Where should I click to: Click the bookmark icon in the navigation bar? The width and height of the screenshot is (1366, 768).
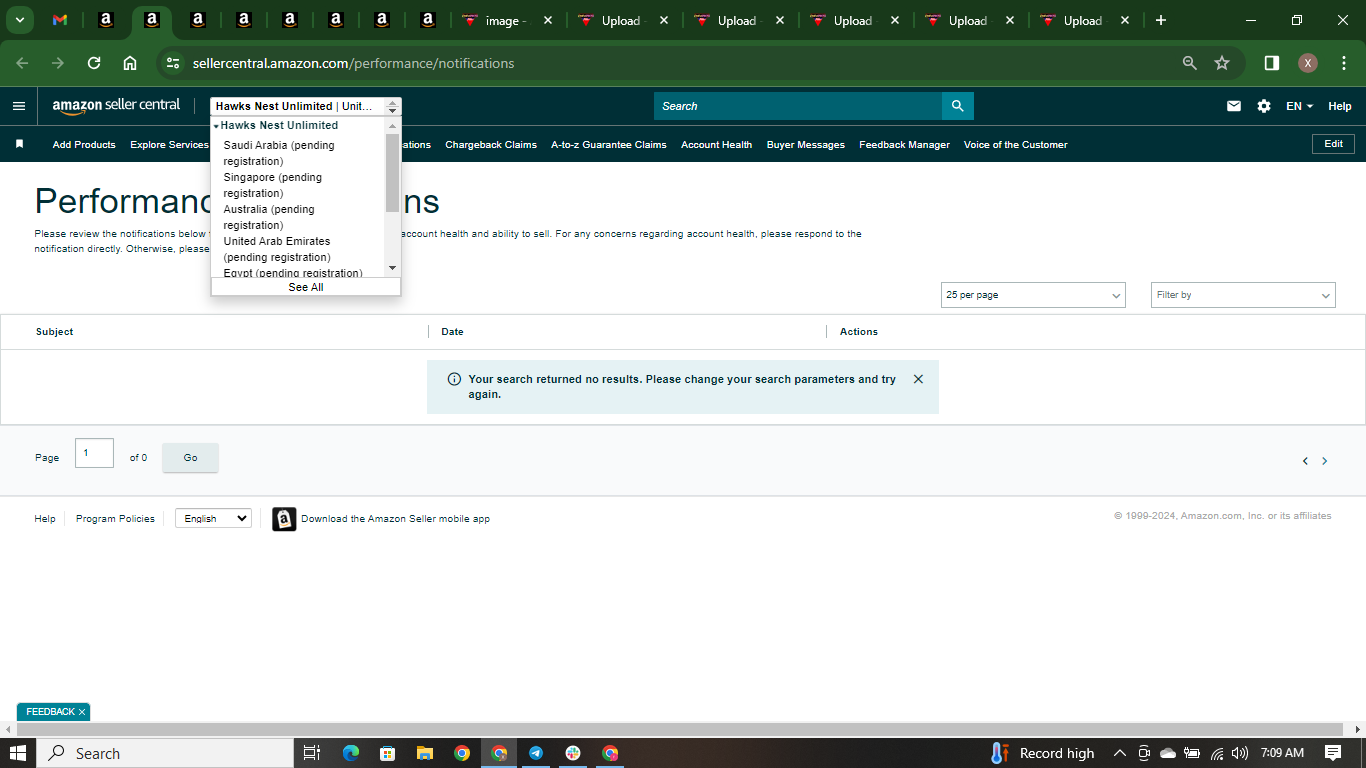point(19,144)
